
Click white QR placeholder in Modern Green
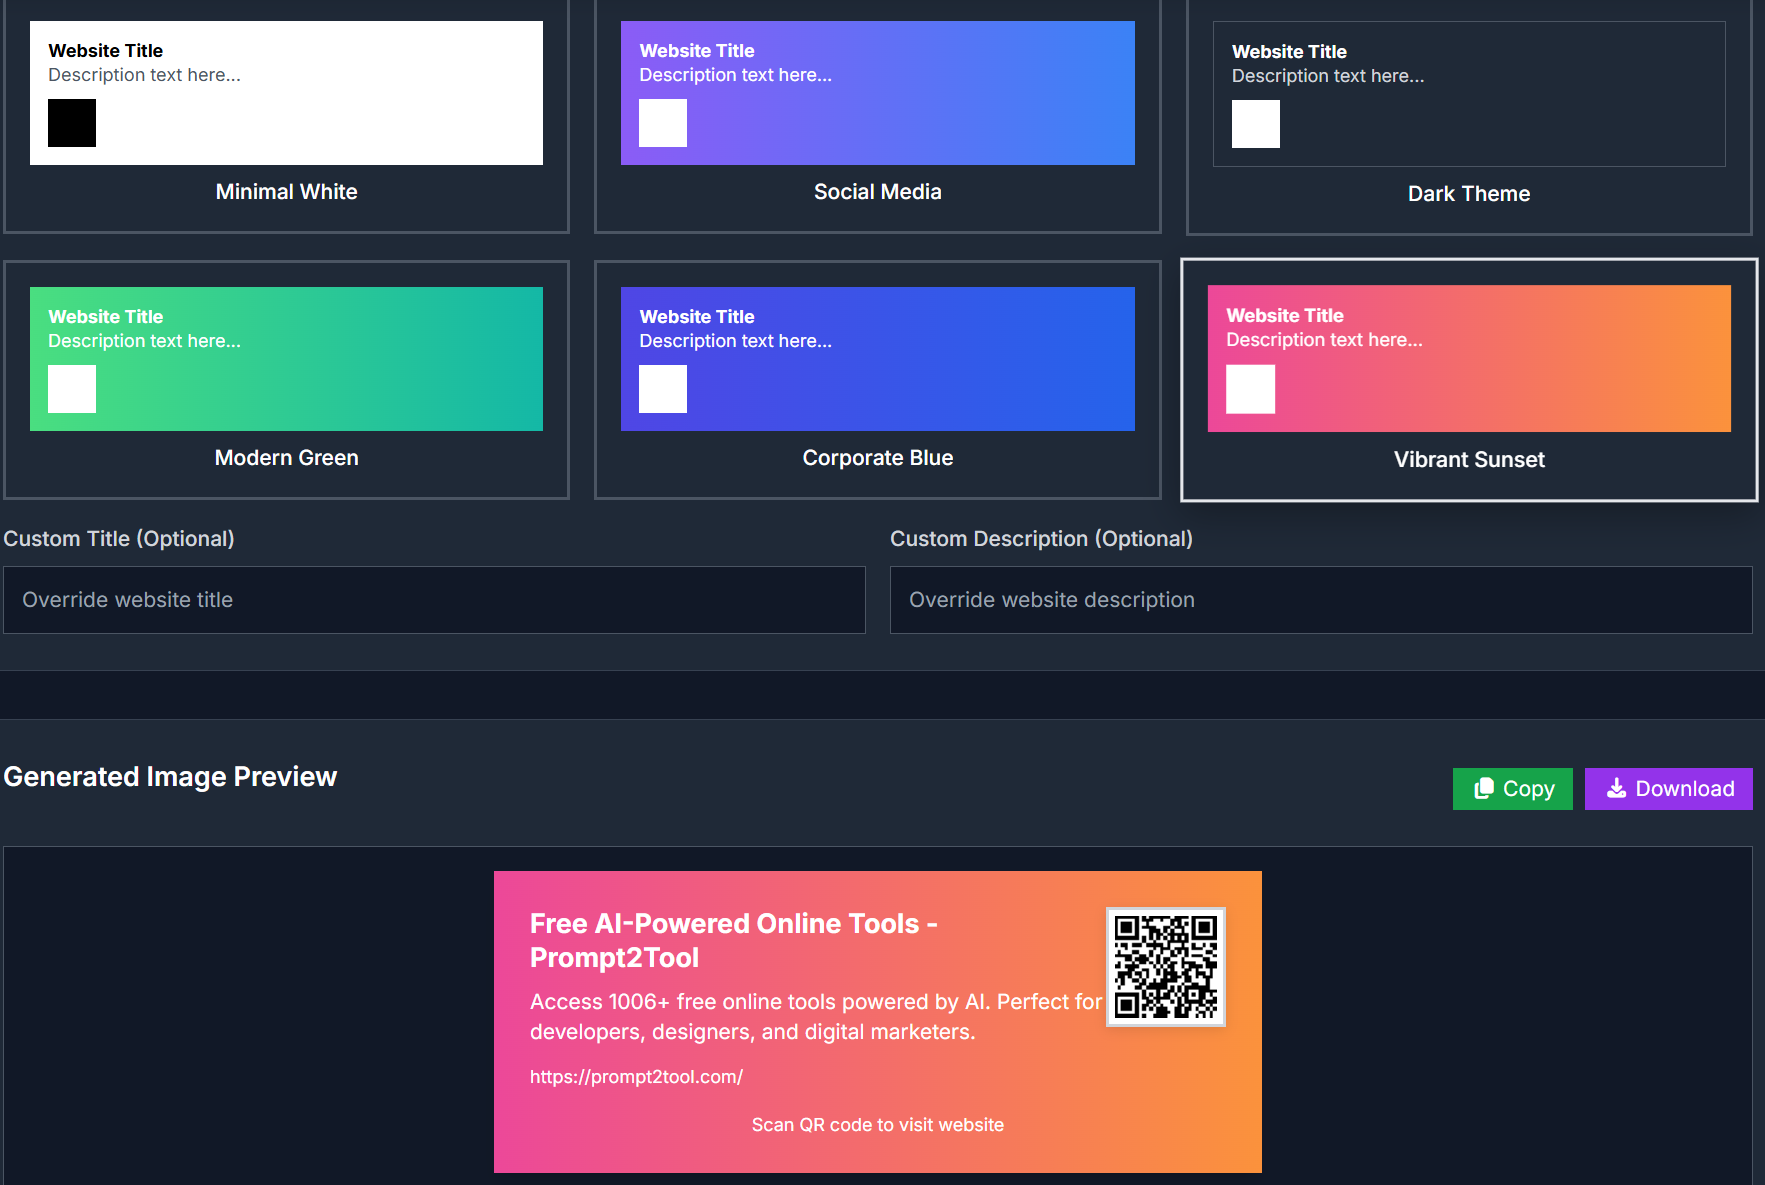click(72, 389)
